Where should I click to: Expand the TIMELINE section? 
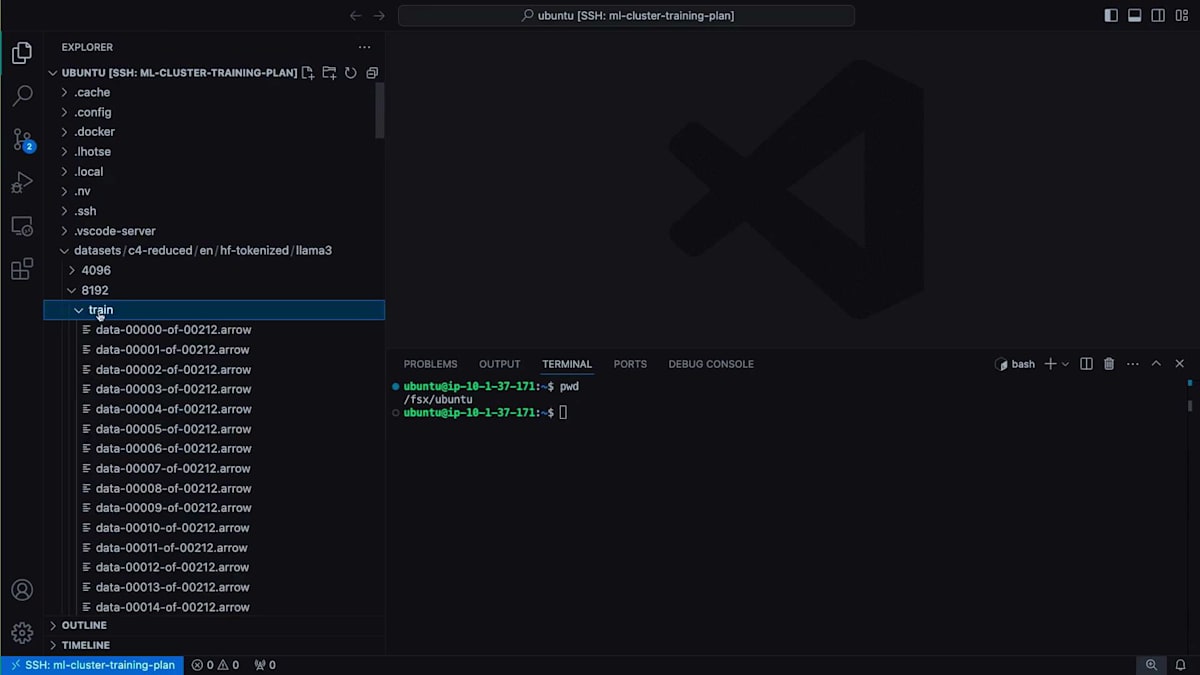click(x=214, y=645)
